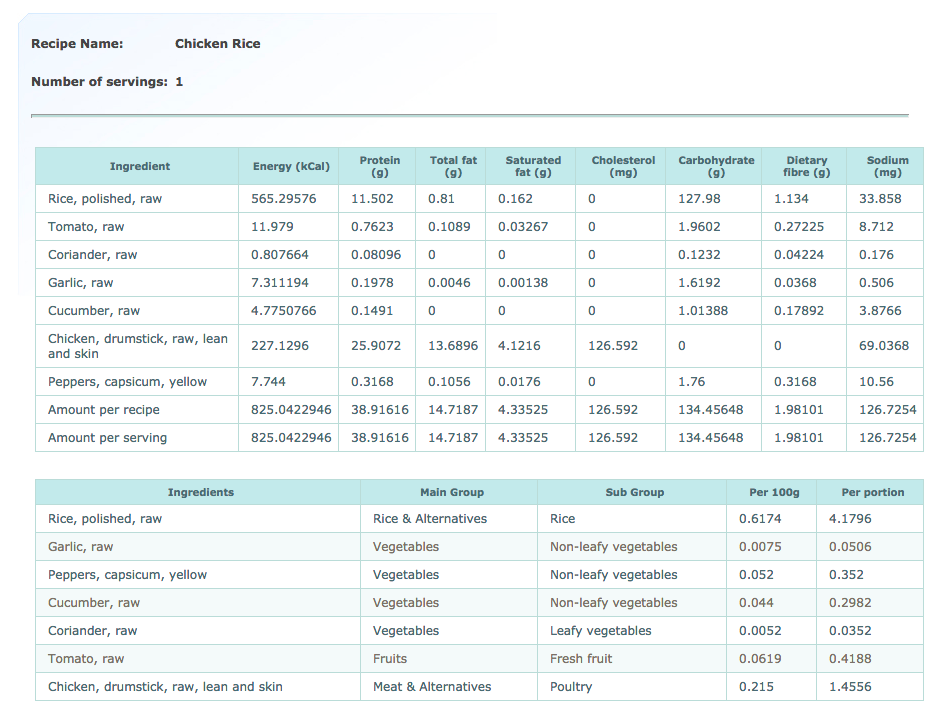Select the Leafy vegetables sub group cell
This screenshot has width=947, height=721.
[x=600, y=630]
